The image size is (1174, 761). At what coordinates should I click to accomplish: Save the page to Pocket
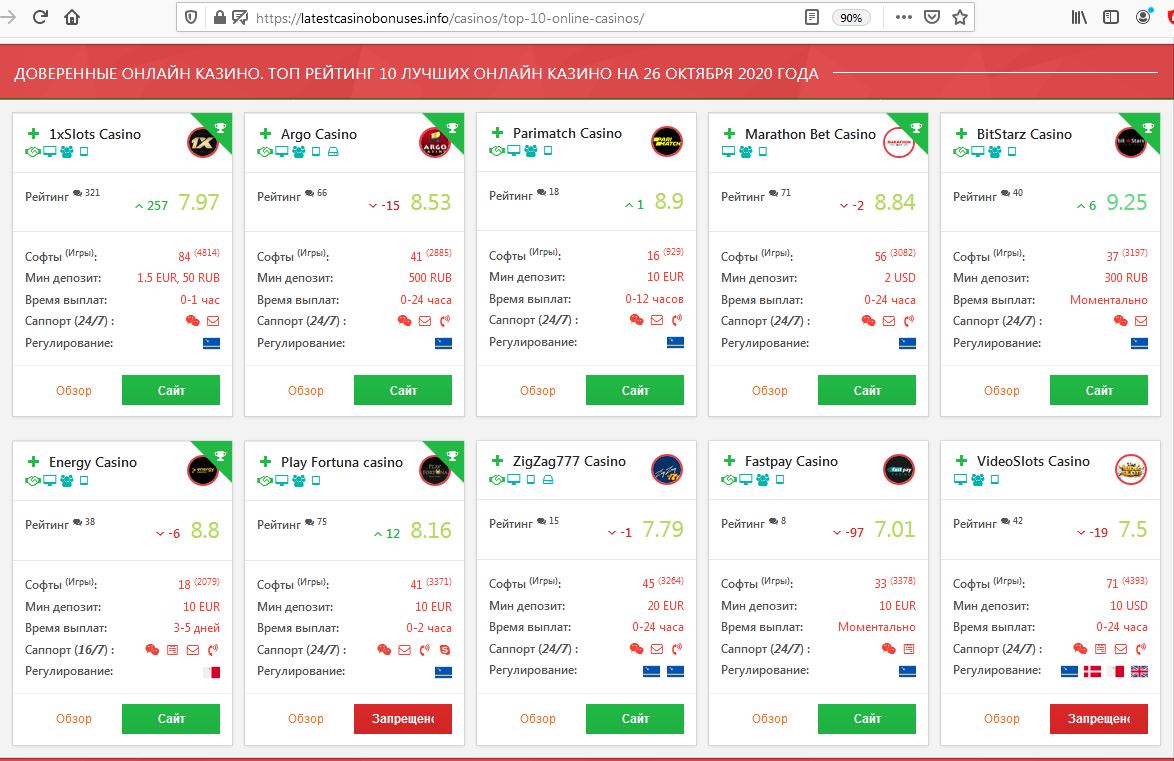tap(931, 17)
